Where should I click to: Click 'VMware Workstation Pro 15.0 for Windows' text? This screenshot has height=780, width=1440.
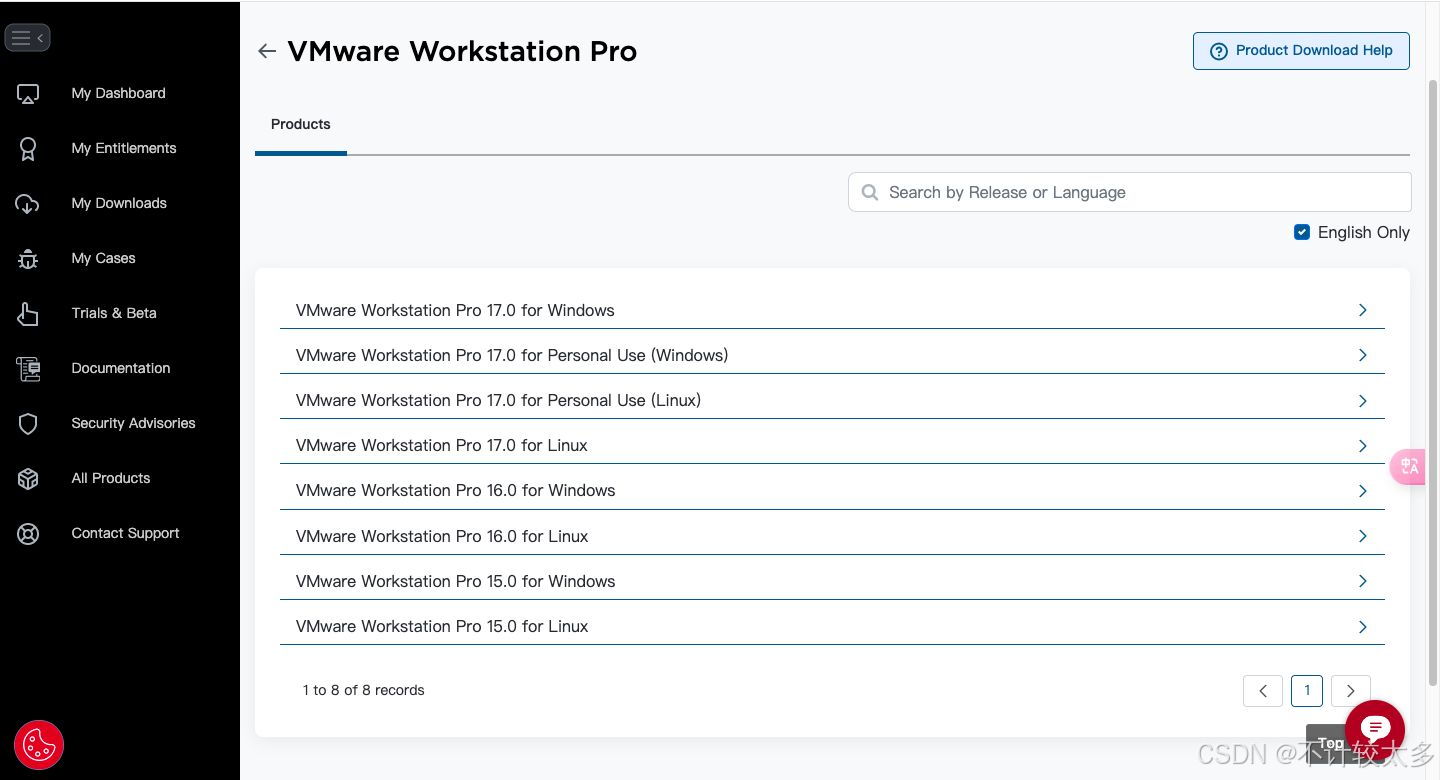(x=456, y=581)
